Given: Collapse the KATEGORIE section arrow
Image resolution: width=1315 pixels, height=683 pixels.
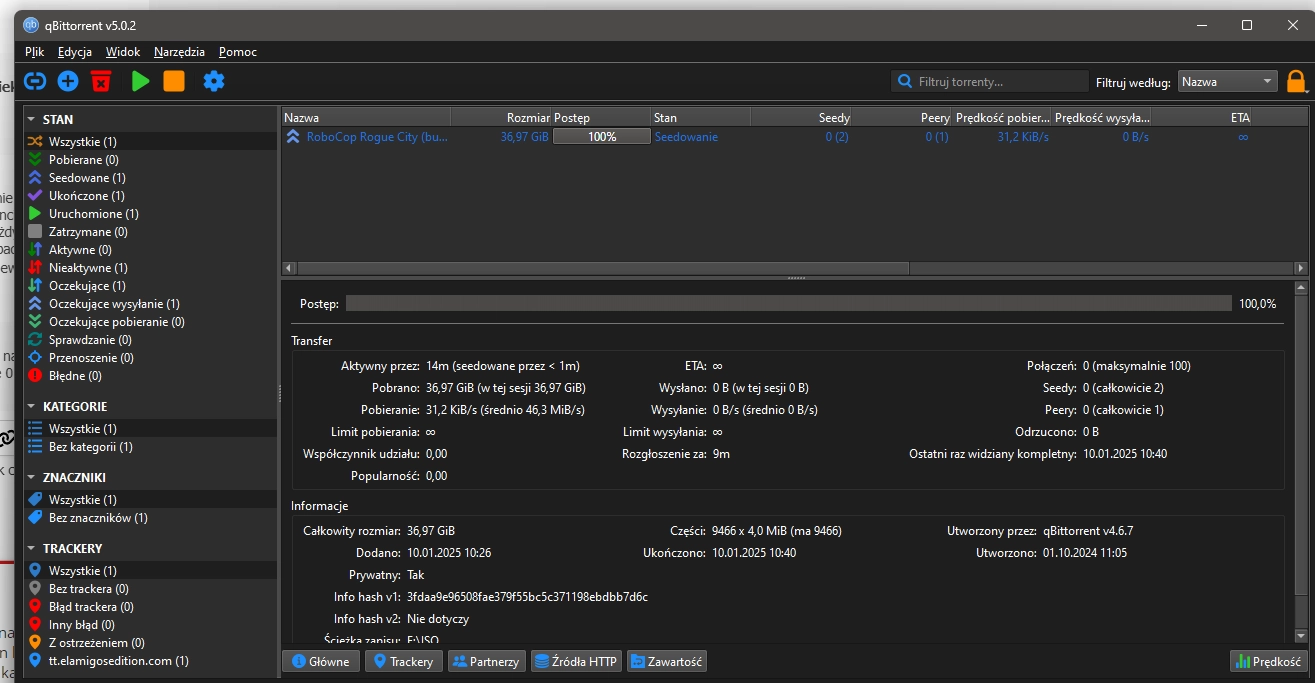Looking at the screenshot, I should pos(32,406).
